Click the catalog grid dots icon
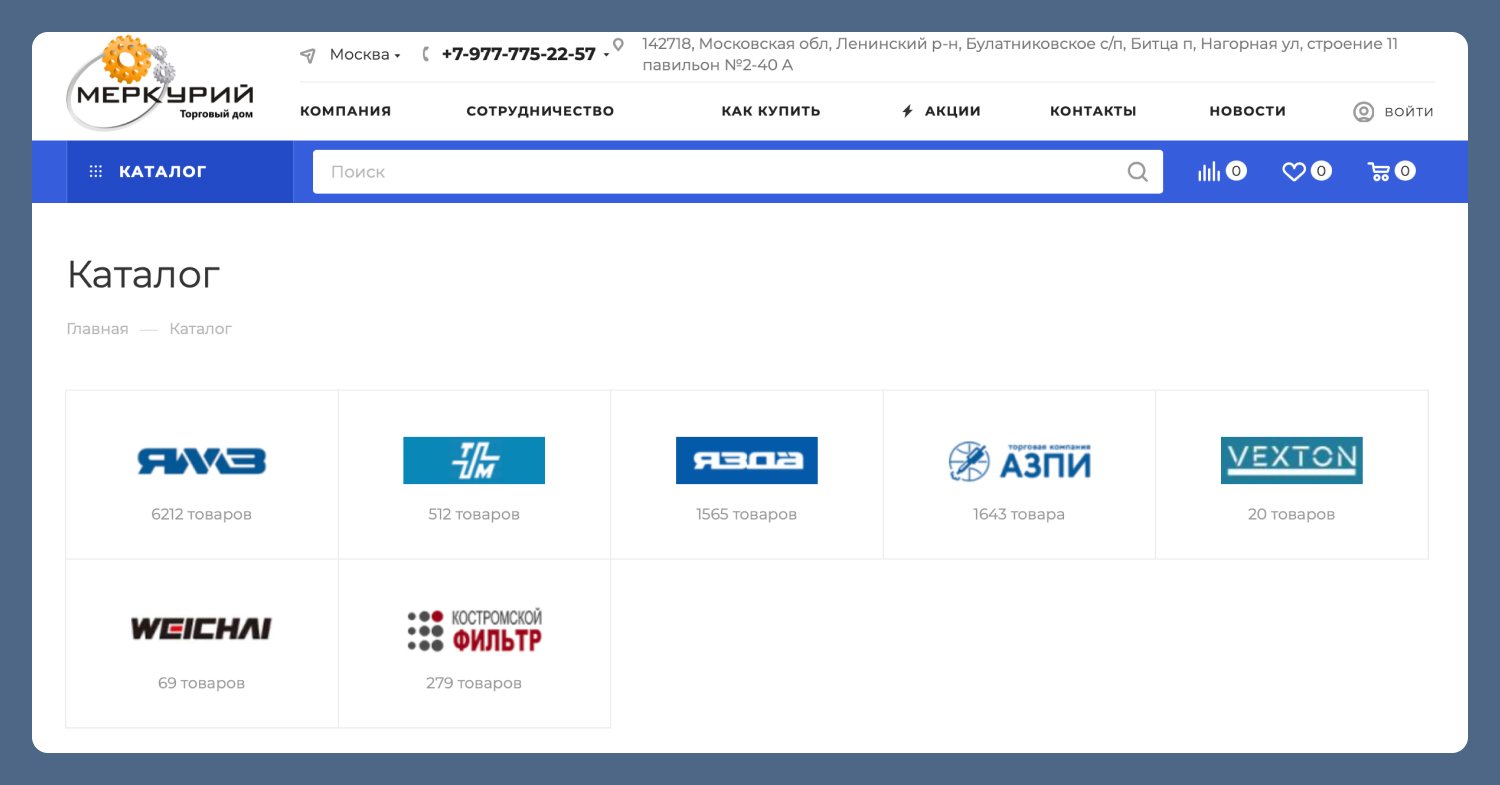Image resolution: width=1500 pixels, height=785 pixels. [96, 172]
